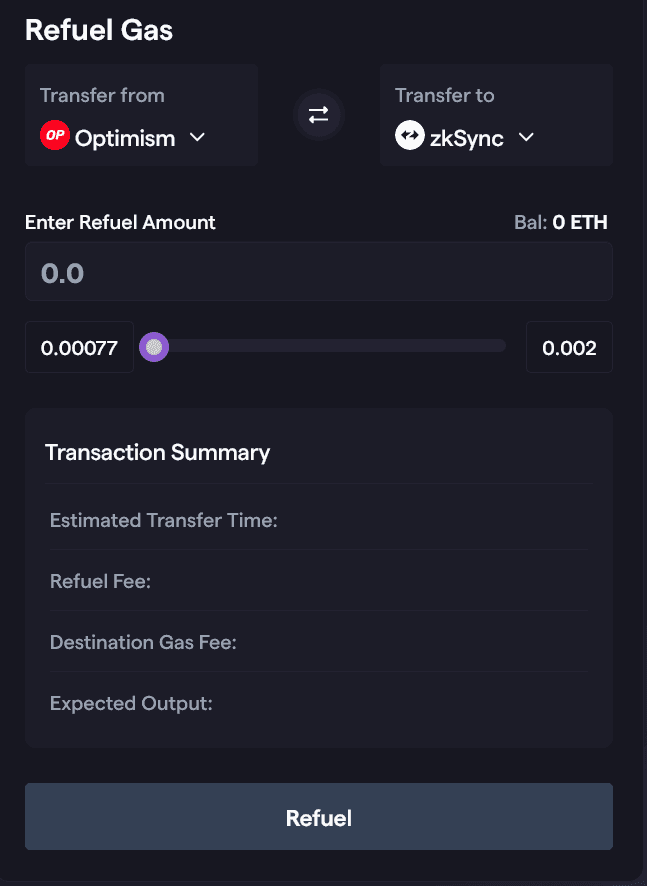Click the purple slider handle
This screenshot has width=647, height=886.
coord(154,347)
